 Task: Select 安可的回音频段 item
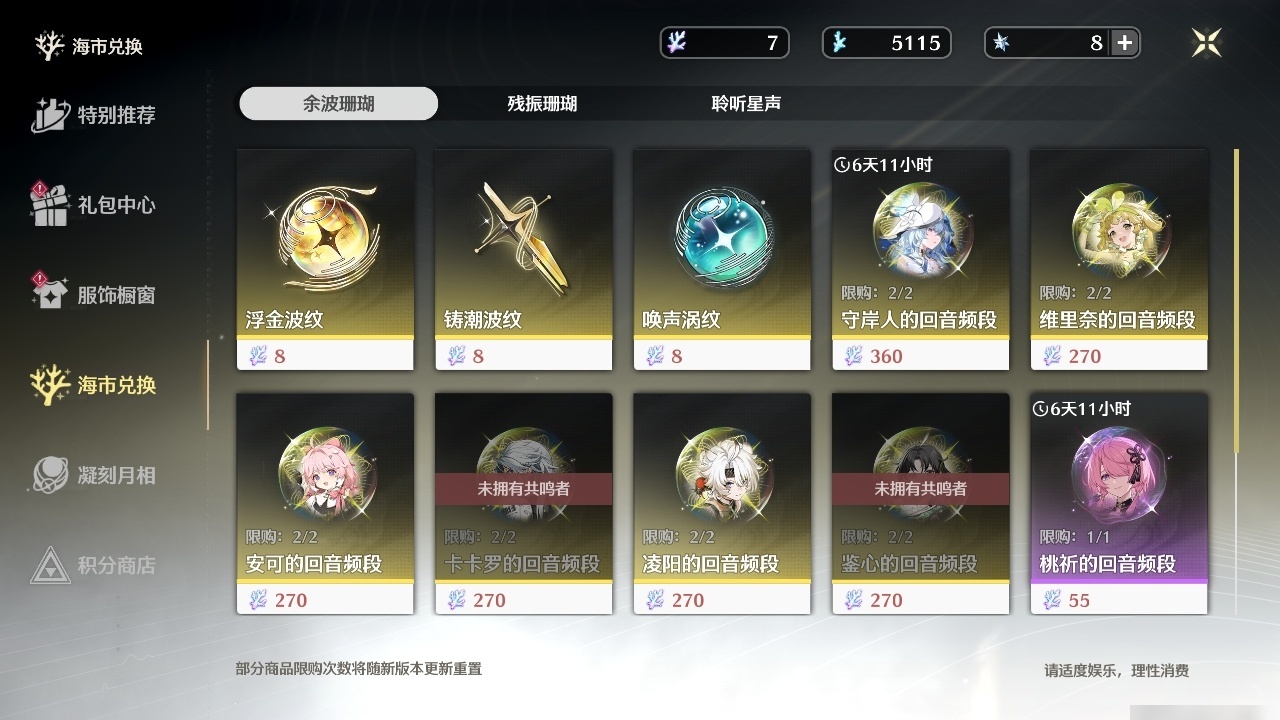[x=325, y=503]
